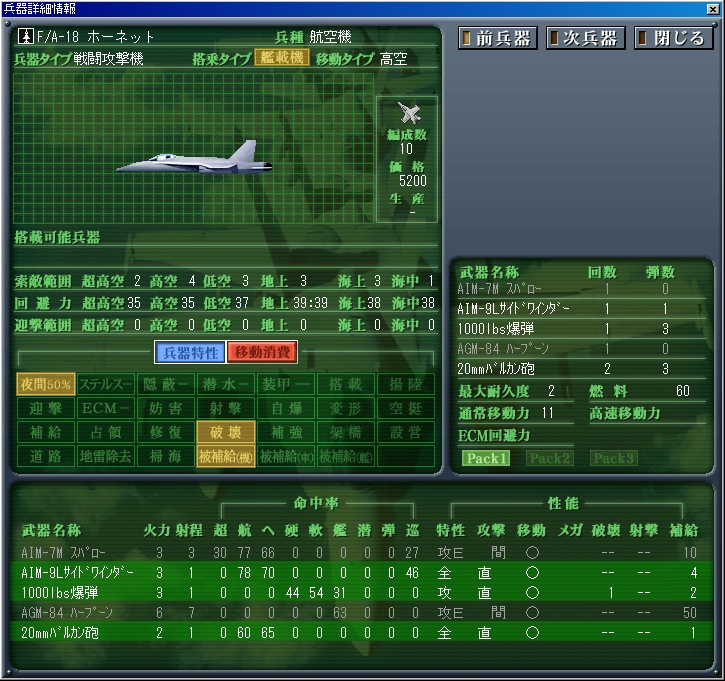This screenshot has width=725, height=681.
Task: Click the 補給 trait cell
Action: (x=46, y=432)
